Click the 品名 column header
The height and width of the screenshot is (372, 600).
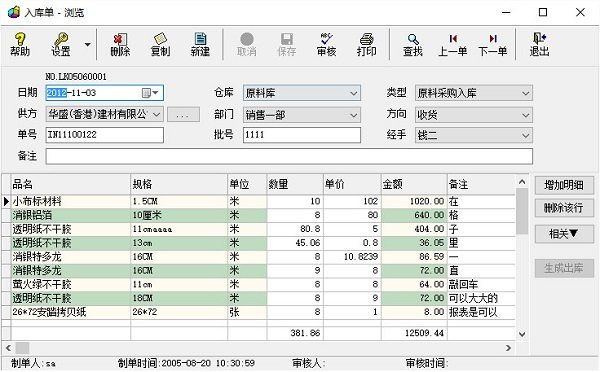click(71, 184)
